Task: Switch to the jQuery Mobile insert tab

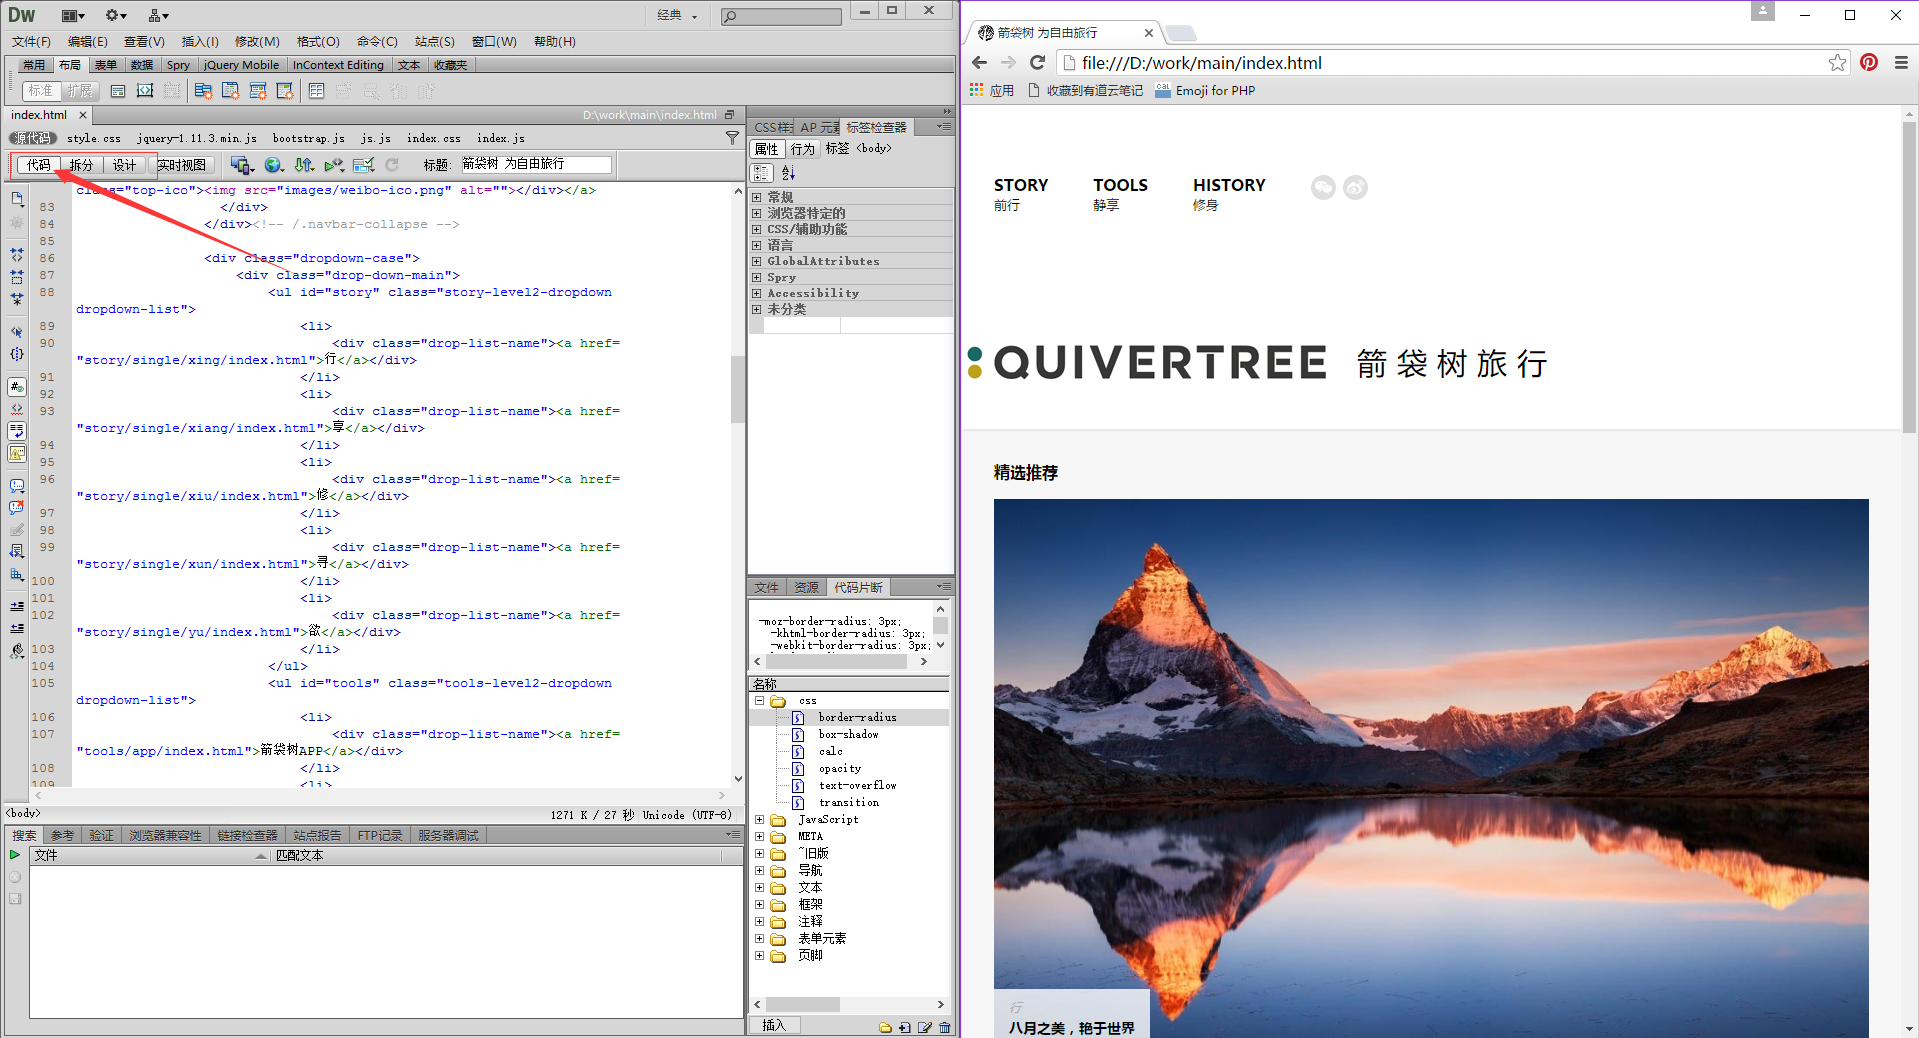Action: (x=241, y=65)
